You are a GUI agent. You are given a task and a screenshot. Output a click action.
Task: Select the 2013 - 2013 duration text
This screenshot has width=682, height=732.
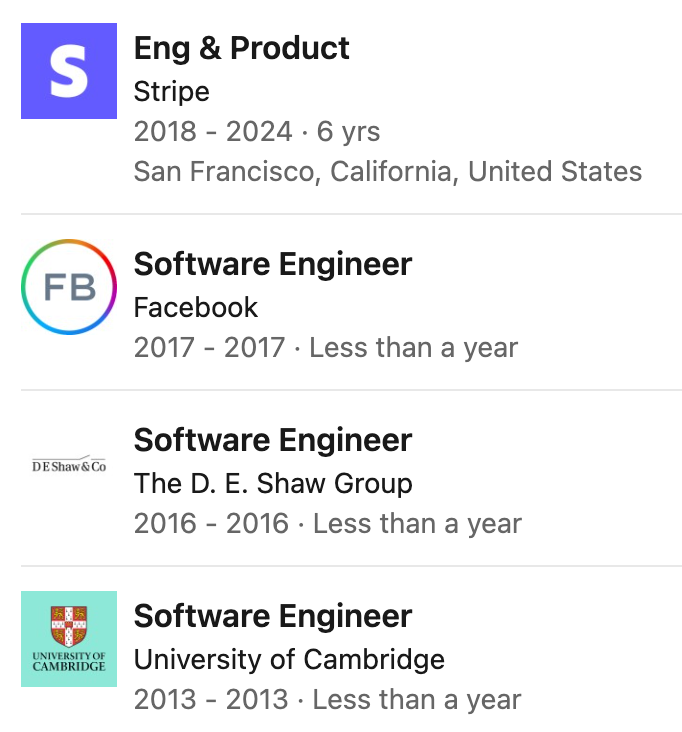tap(327, 699)
